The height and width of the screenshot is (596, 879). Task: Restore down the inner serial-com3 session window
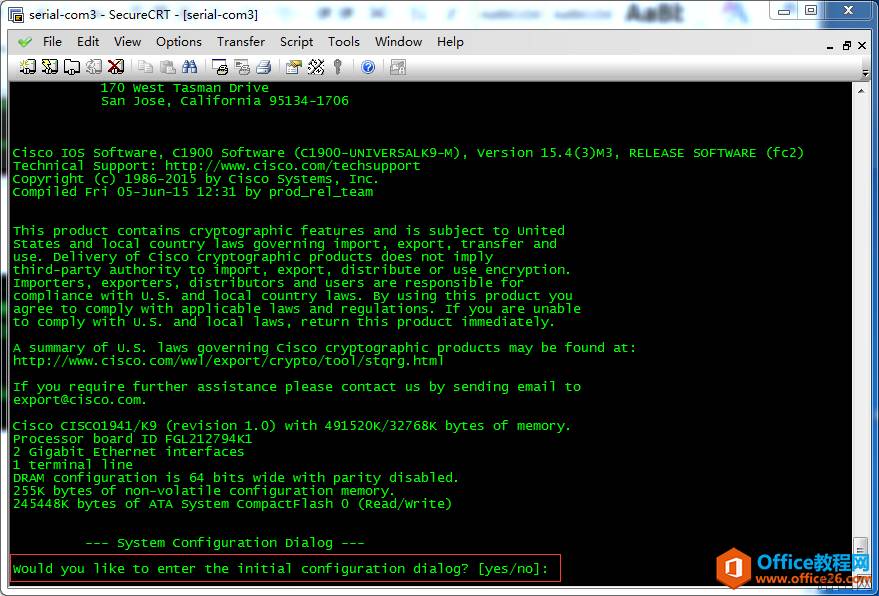[x=846, y=45]
